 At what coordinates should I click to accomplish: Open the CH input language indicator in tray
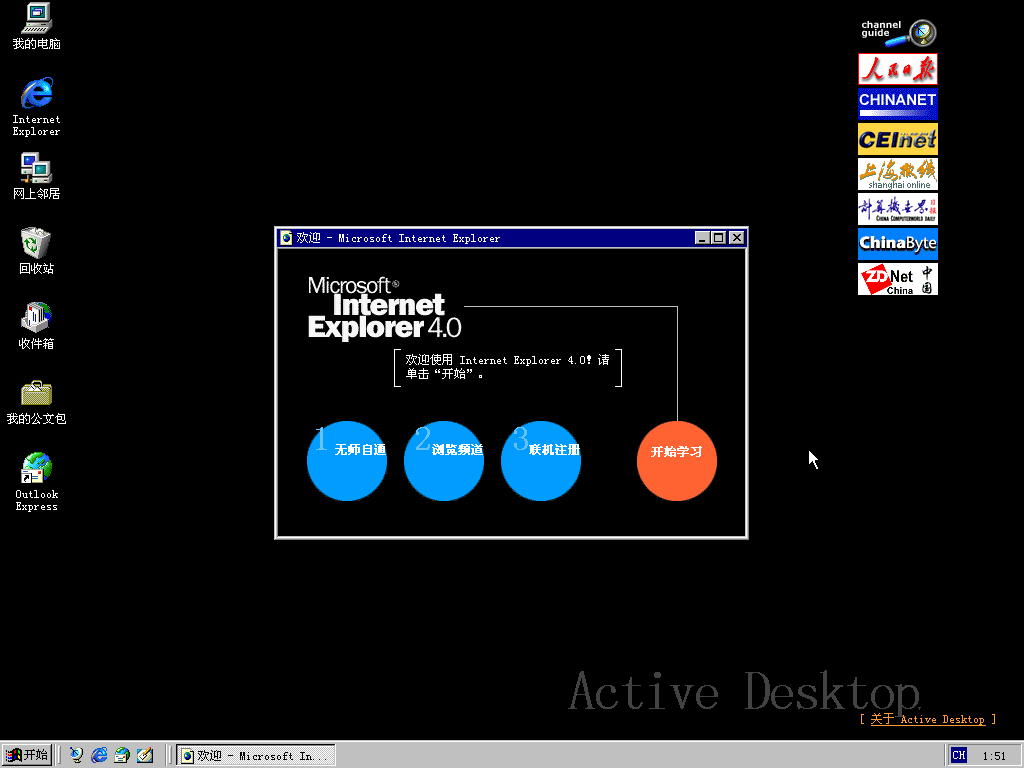tap(959, 755)
